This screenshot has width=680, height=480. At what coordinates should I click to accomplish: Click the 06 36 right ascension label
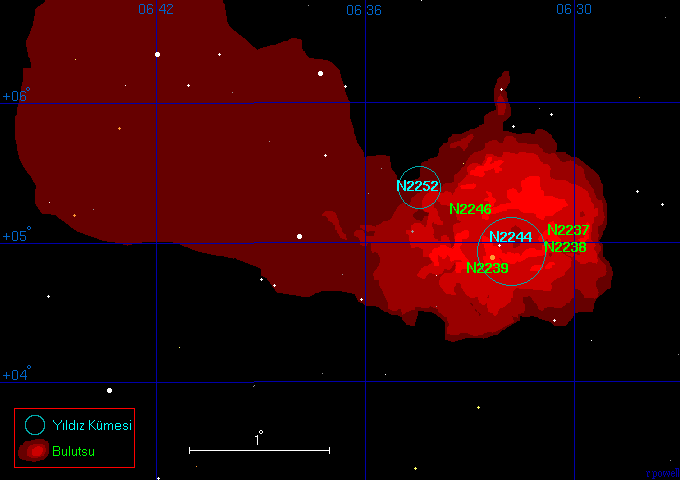[x=364, y=10]
